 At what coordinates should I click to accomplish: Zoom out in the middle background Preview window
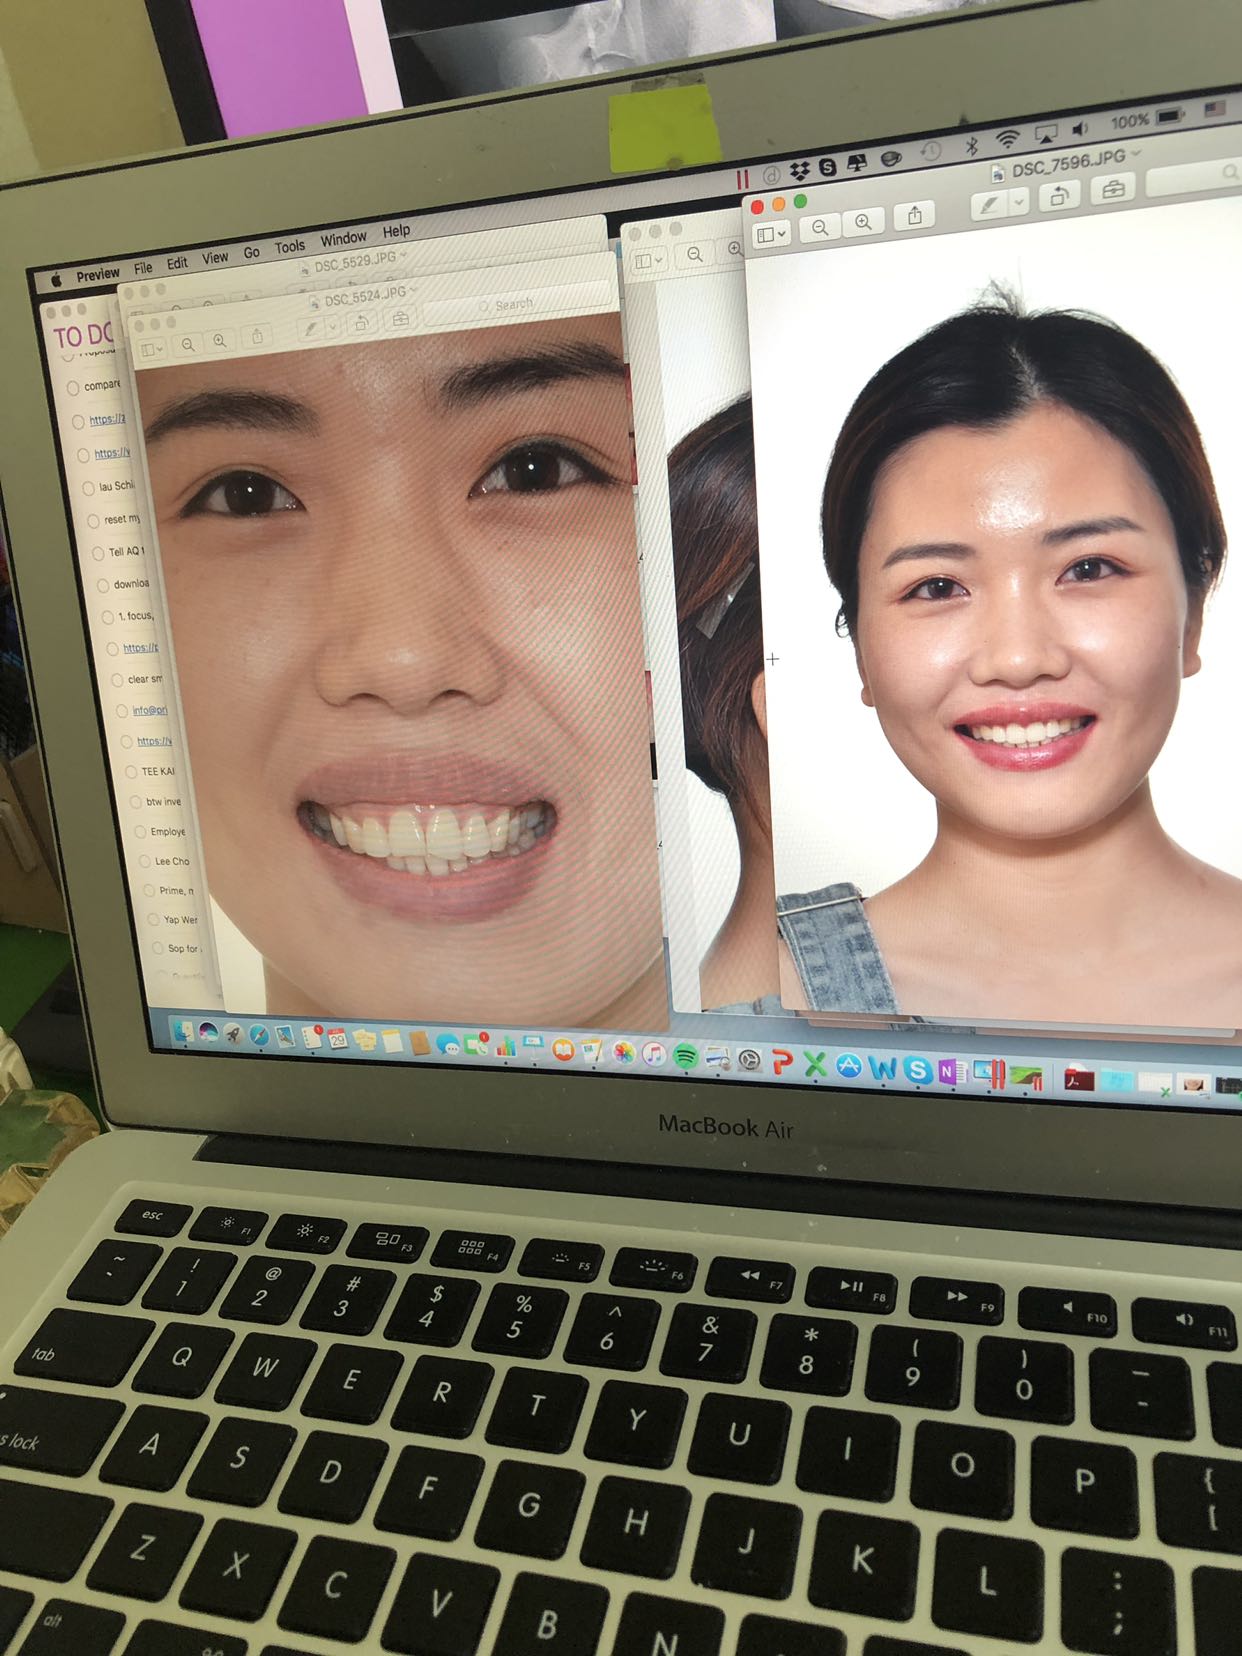coord(694,255)
